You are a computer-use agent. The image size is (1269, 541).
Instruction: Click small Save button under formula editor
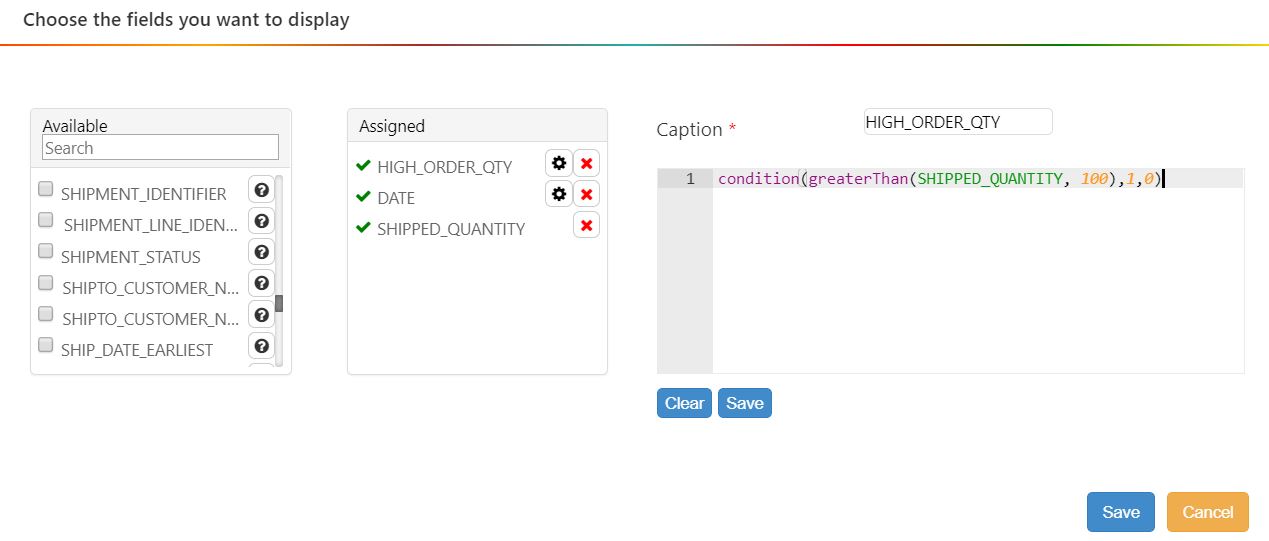744,403
